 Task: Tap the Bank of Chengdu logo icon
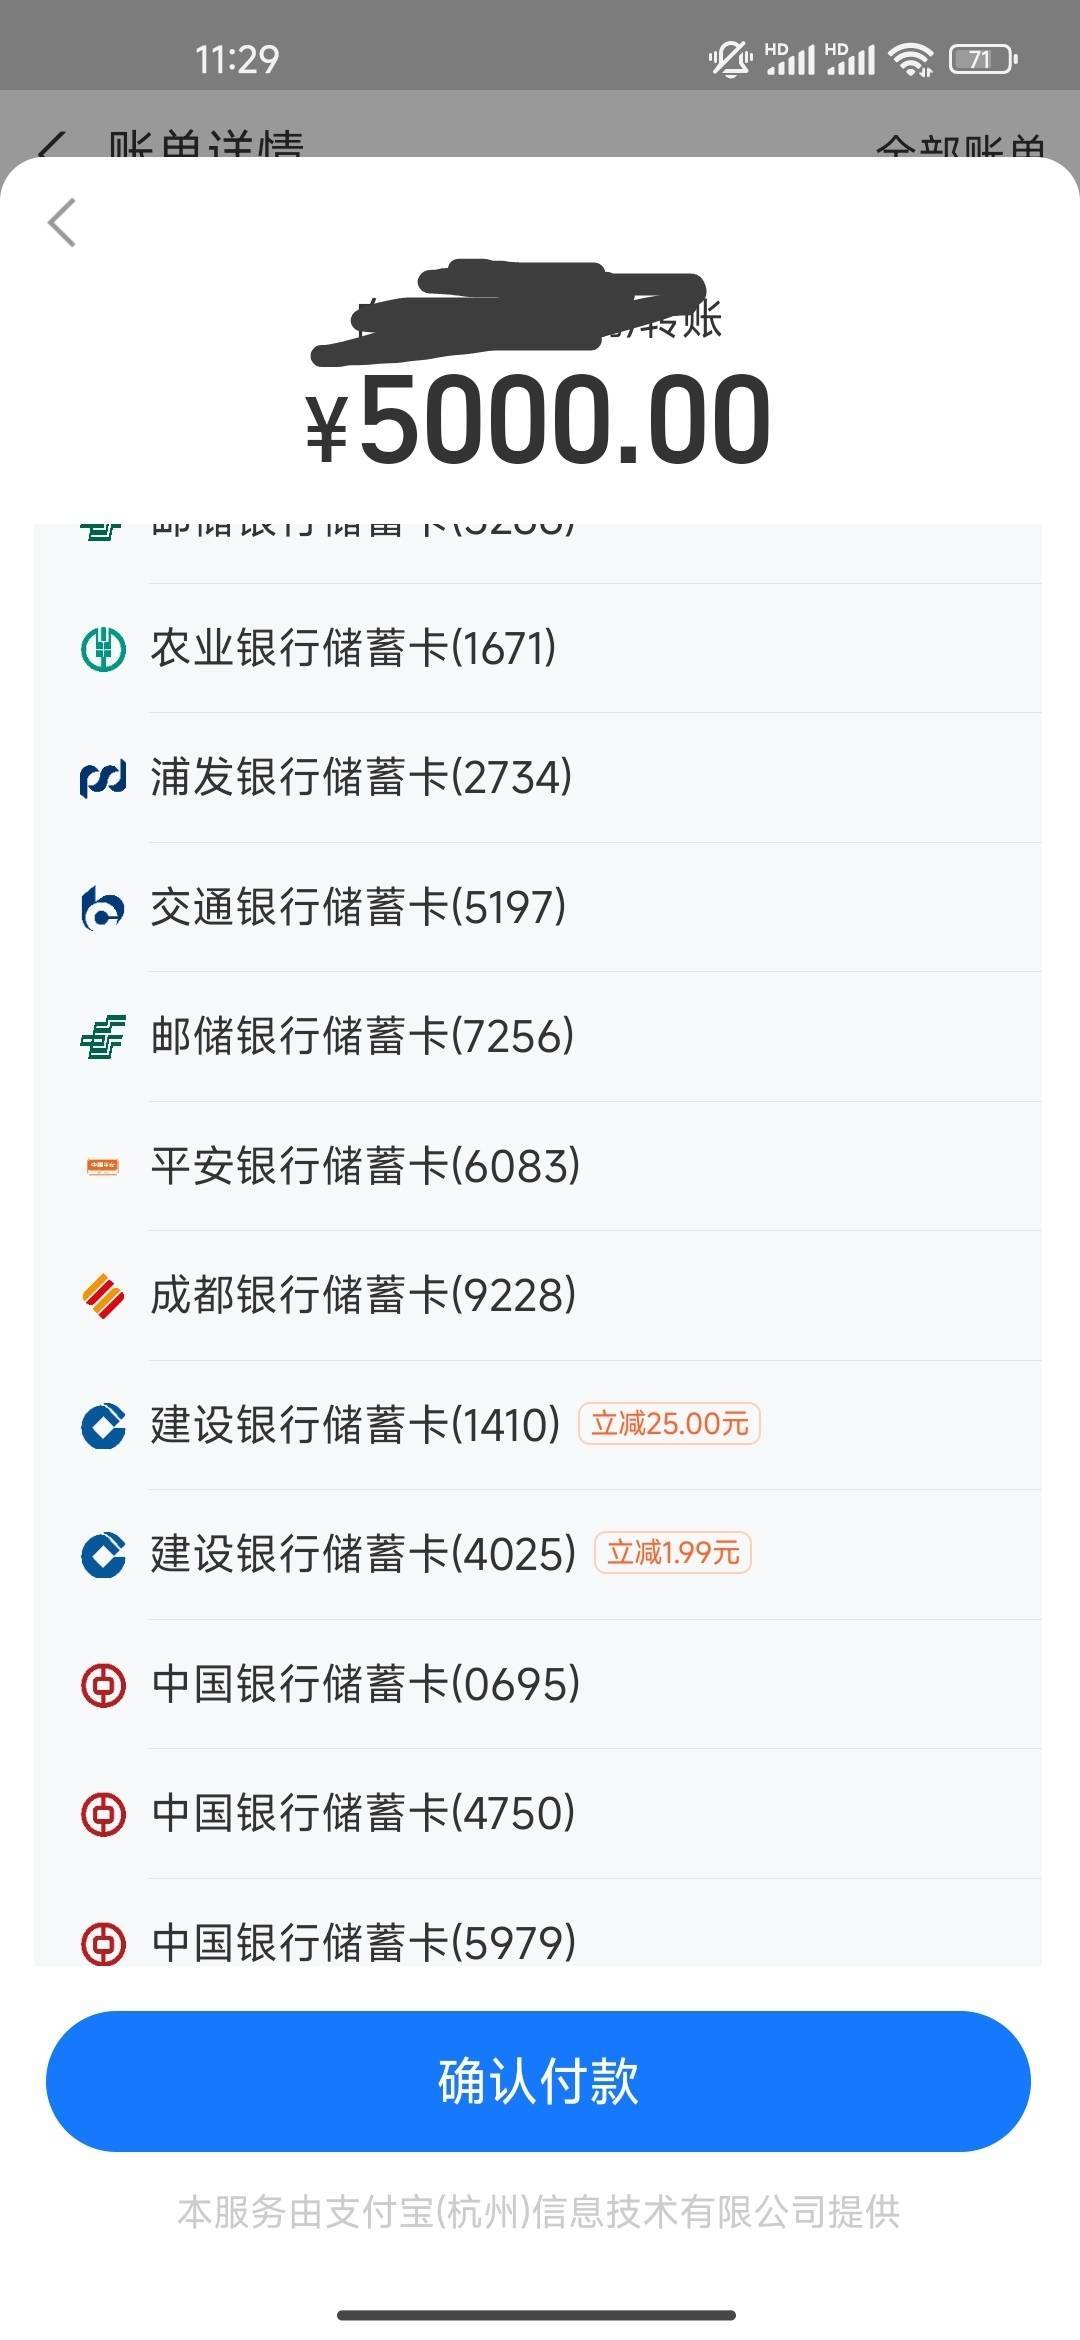[x=103, y=1296]
